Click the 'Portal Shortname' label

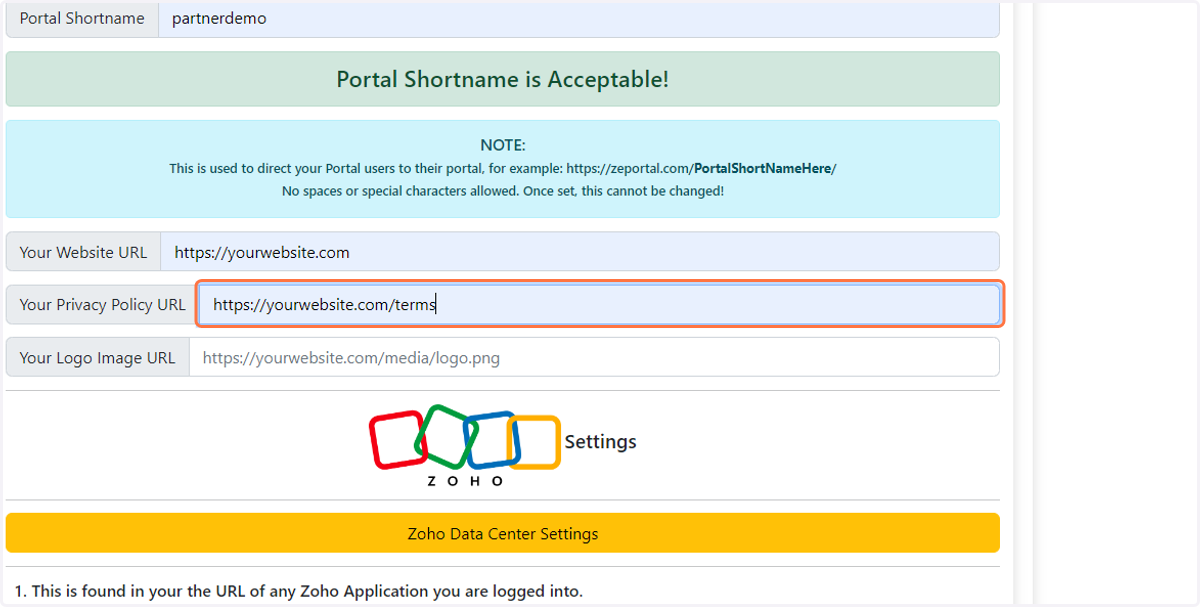click(82, 18)
